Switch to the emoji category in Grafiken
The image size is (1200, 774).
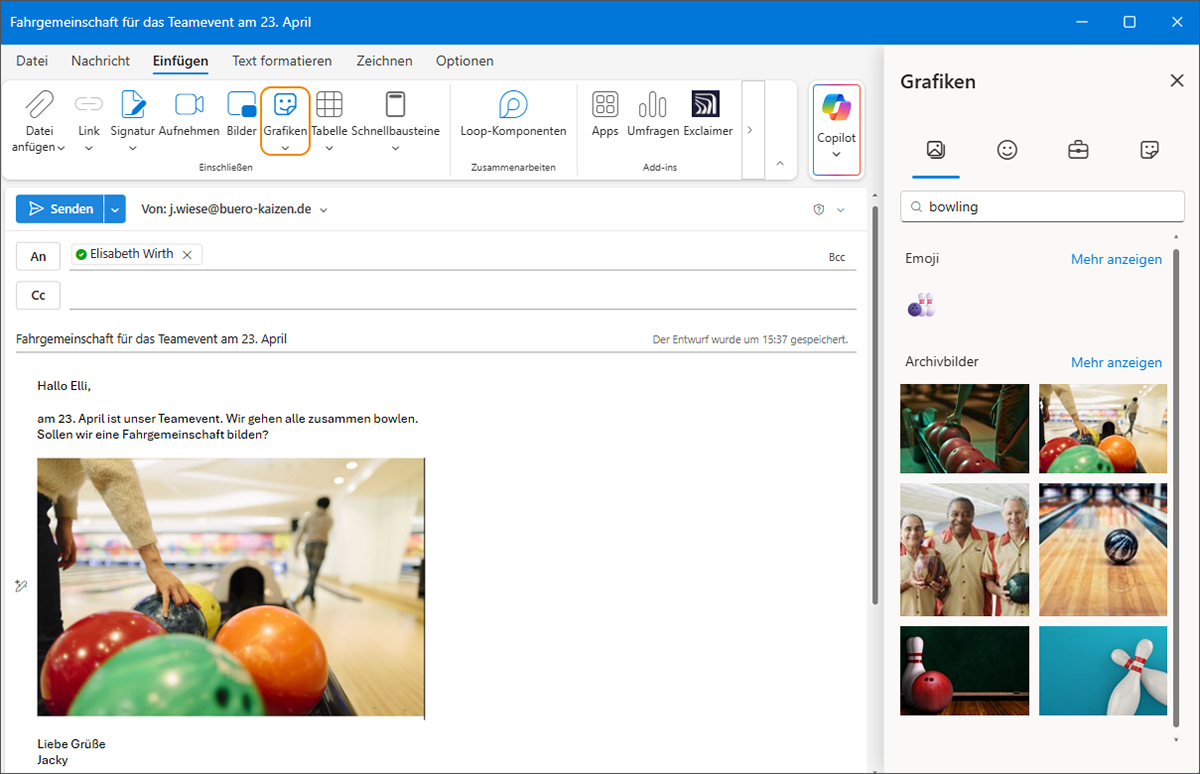(1007, 150)
